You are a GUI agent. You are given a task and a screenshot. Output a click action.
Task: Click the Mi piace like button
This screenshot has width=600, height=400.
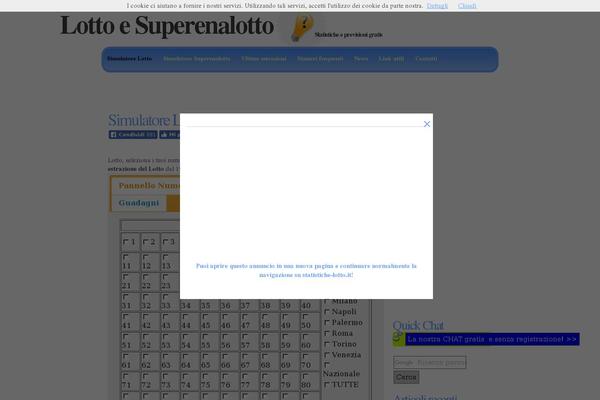pyautogui.click(x=170, y=135)
